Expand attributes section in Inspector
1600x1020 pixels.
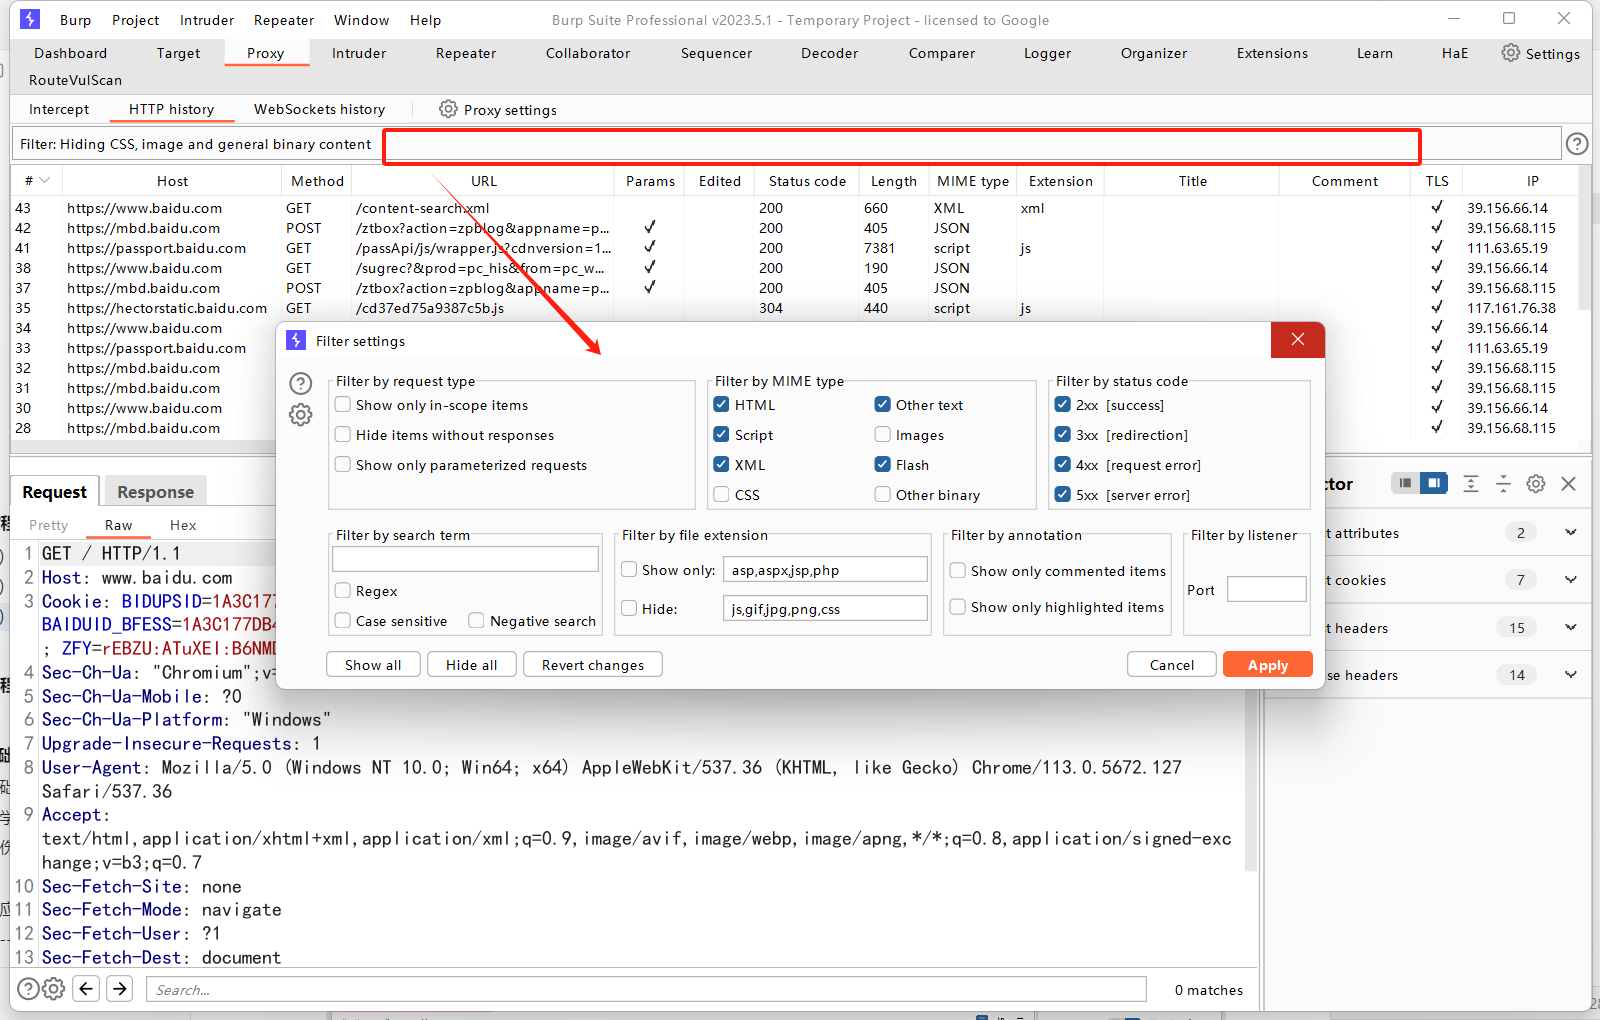pos(1571,533)
